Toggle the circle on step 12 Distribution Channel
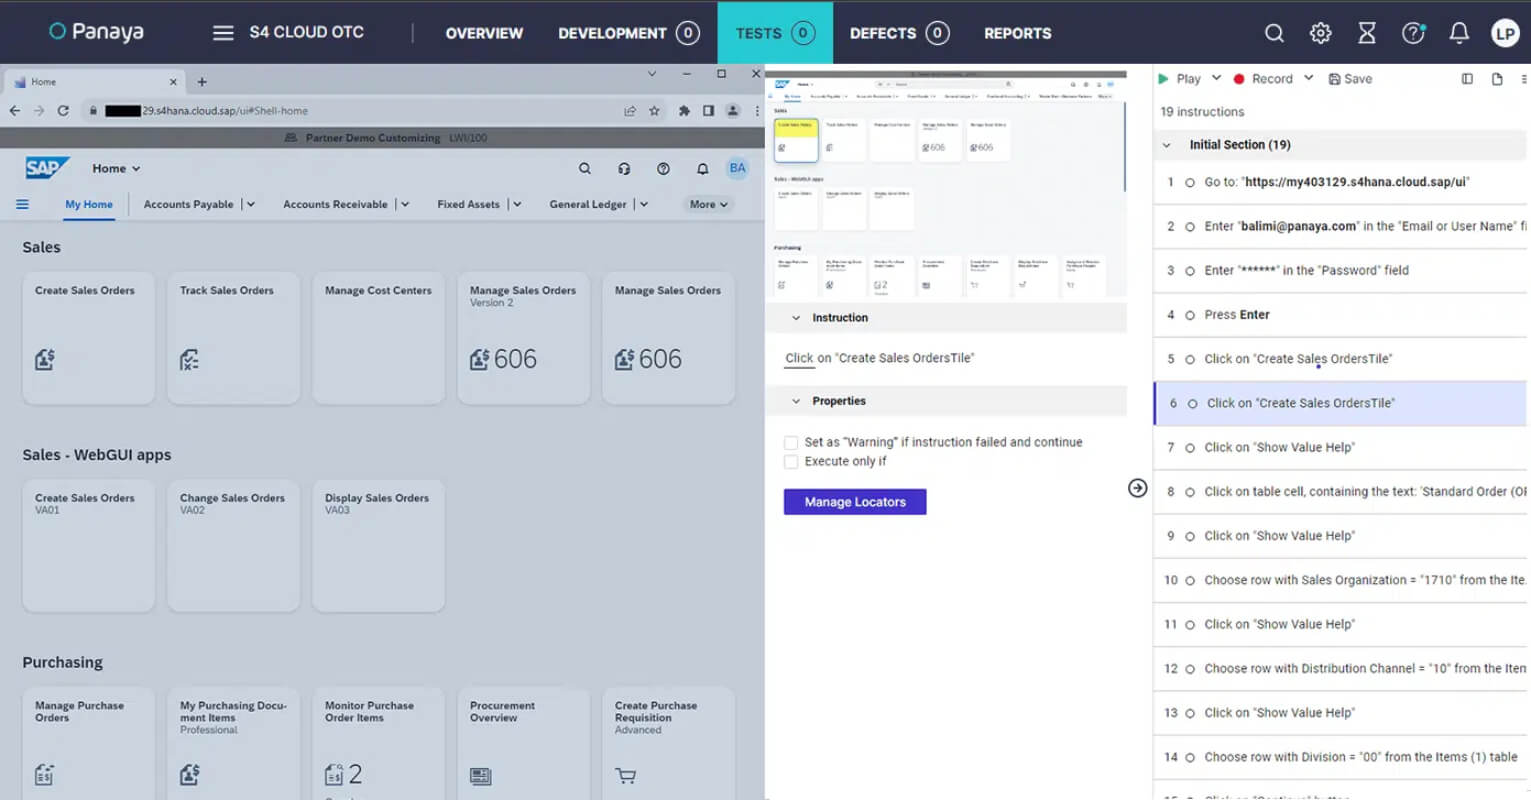The width and height of the screenshot is (1531, 800). (x=1190, y=669)
